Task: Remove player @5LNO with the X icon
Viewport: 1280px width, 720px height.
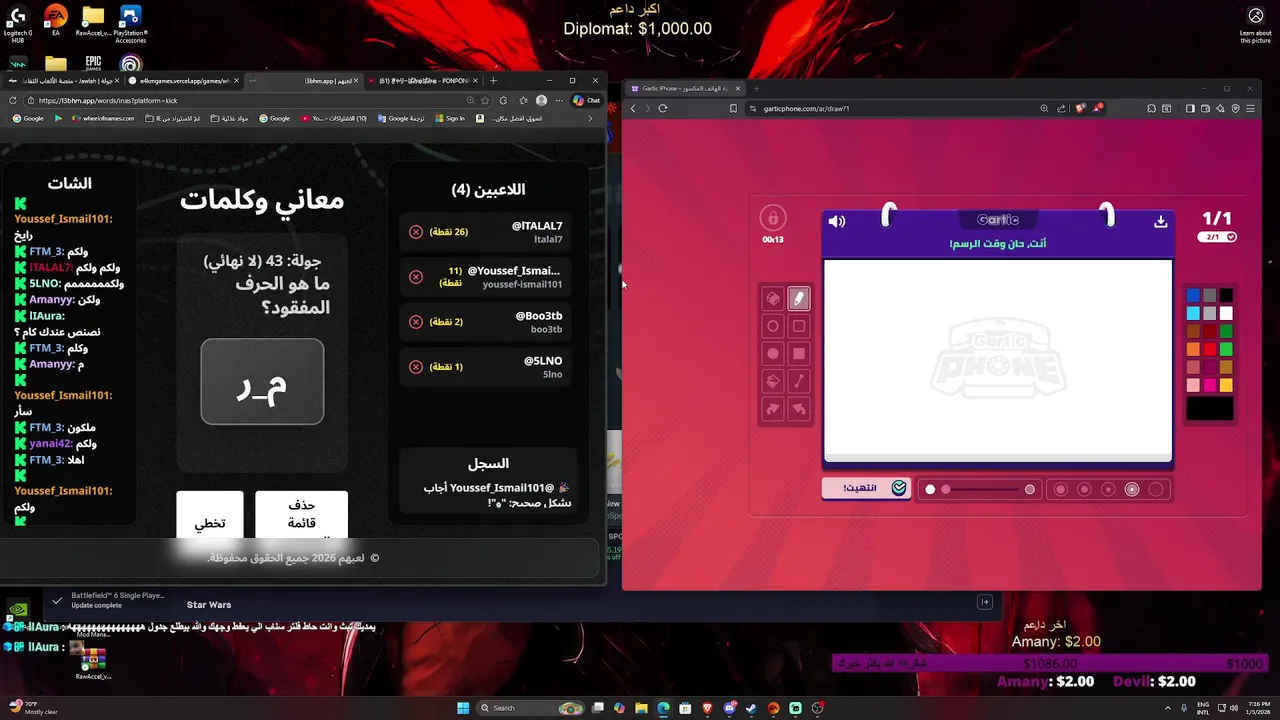Action: click(x=416, y=367)
